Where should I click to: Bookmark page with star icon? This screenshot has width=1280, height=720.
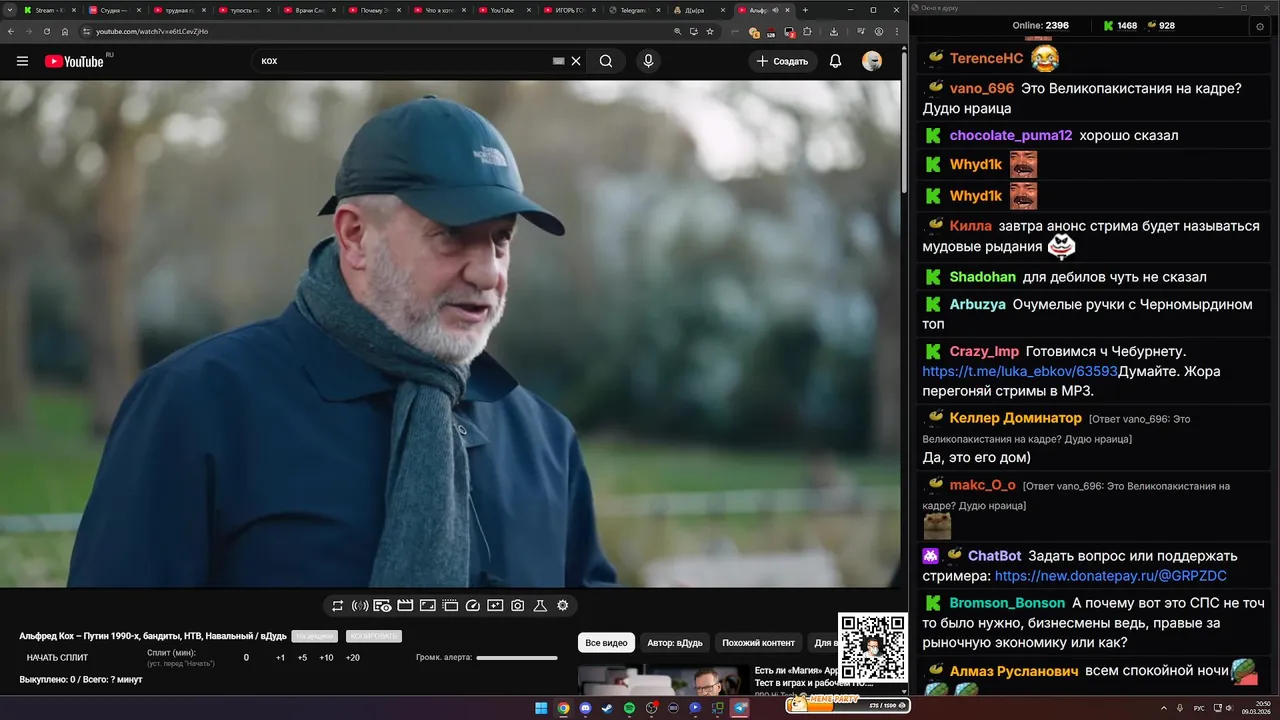pyautogui.click(x=710, y=31)
